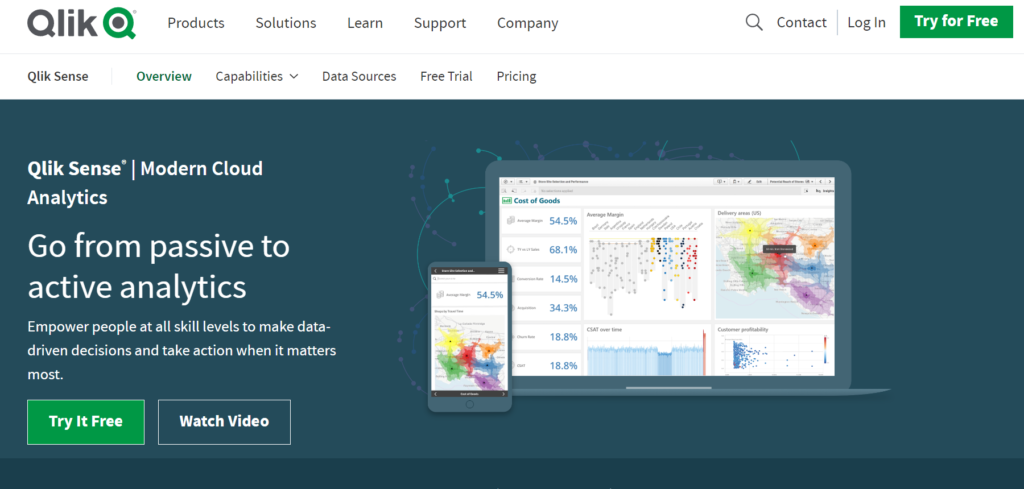Click the heading Go from passive to active analytics
This screenshot has height=489, width=1024.
[x=159, y=266]
